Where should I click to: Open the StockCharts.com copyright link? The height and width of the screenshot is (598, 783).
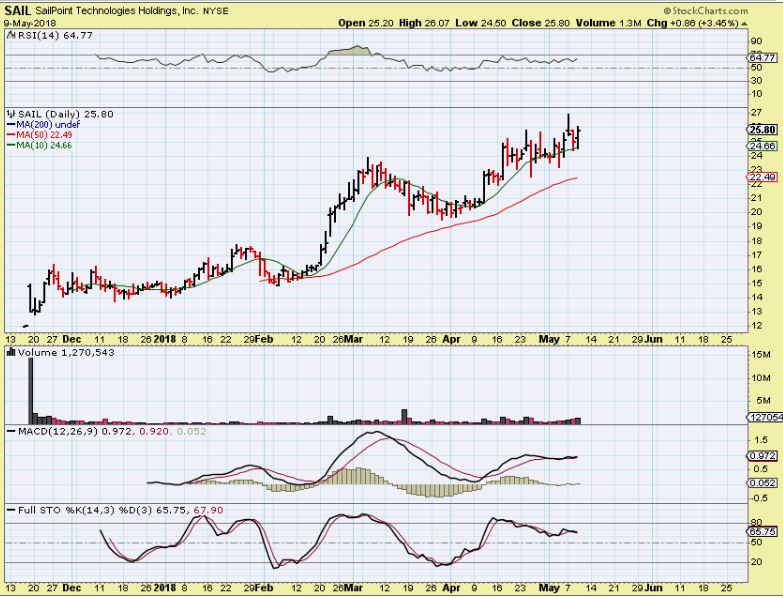(x=706, y=10)
